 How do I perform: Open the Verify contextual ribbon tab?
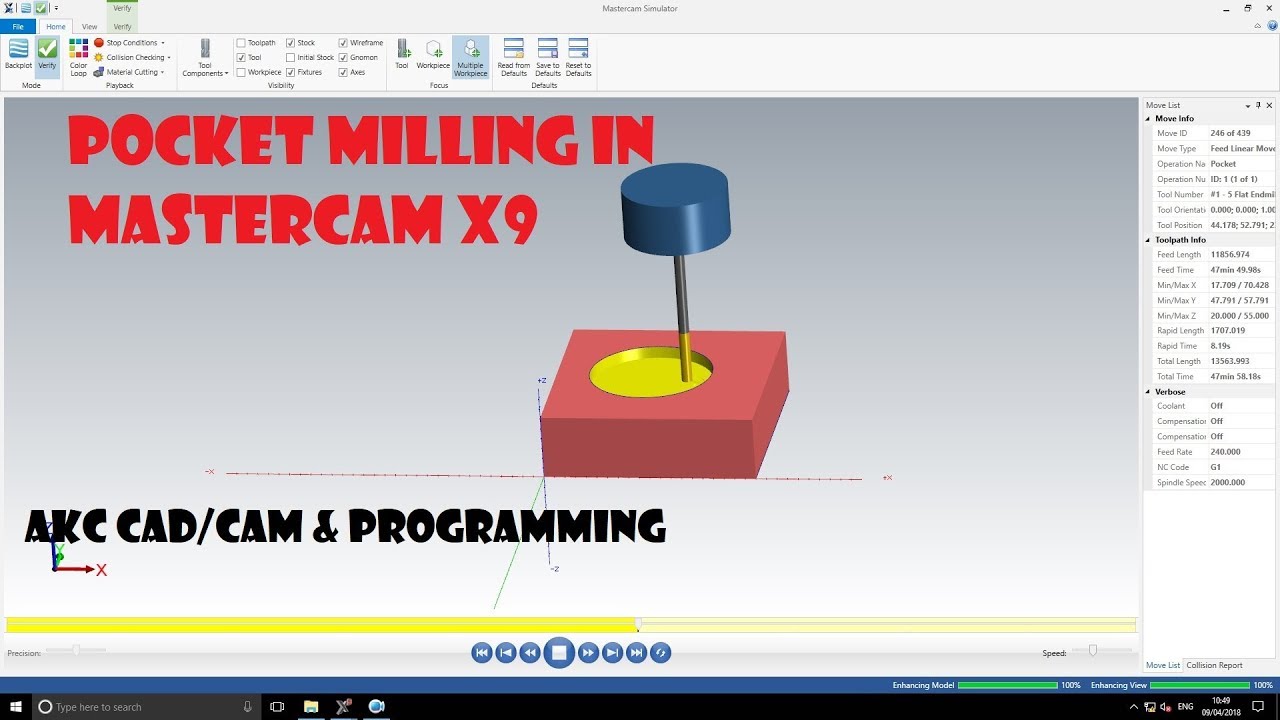point(122,27)
